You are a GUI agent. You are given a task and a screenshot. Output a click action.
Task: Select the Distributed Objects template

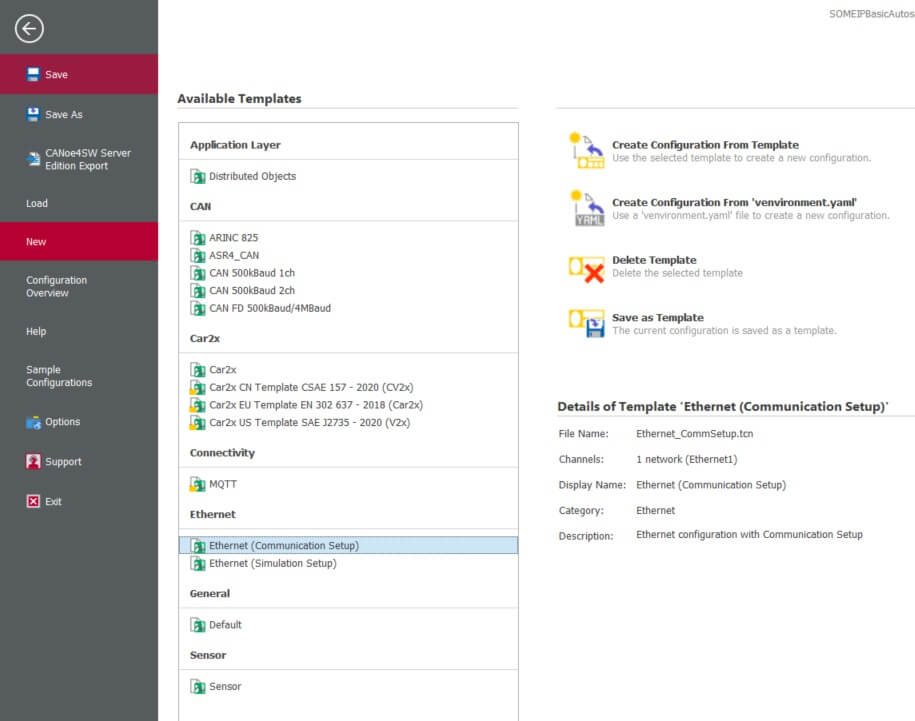coord(252,177)
